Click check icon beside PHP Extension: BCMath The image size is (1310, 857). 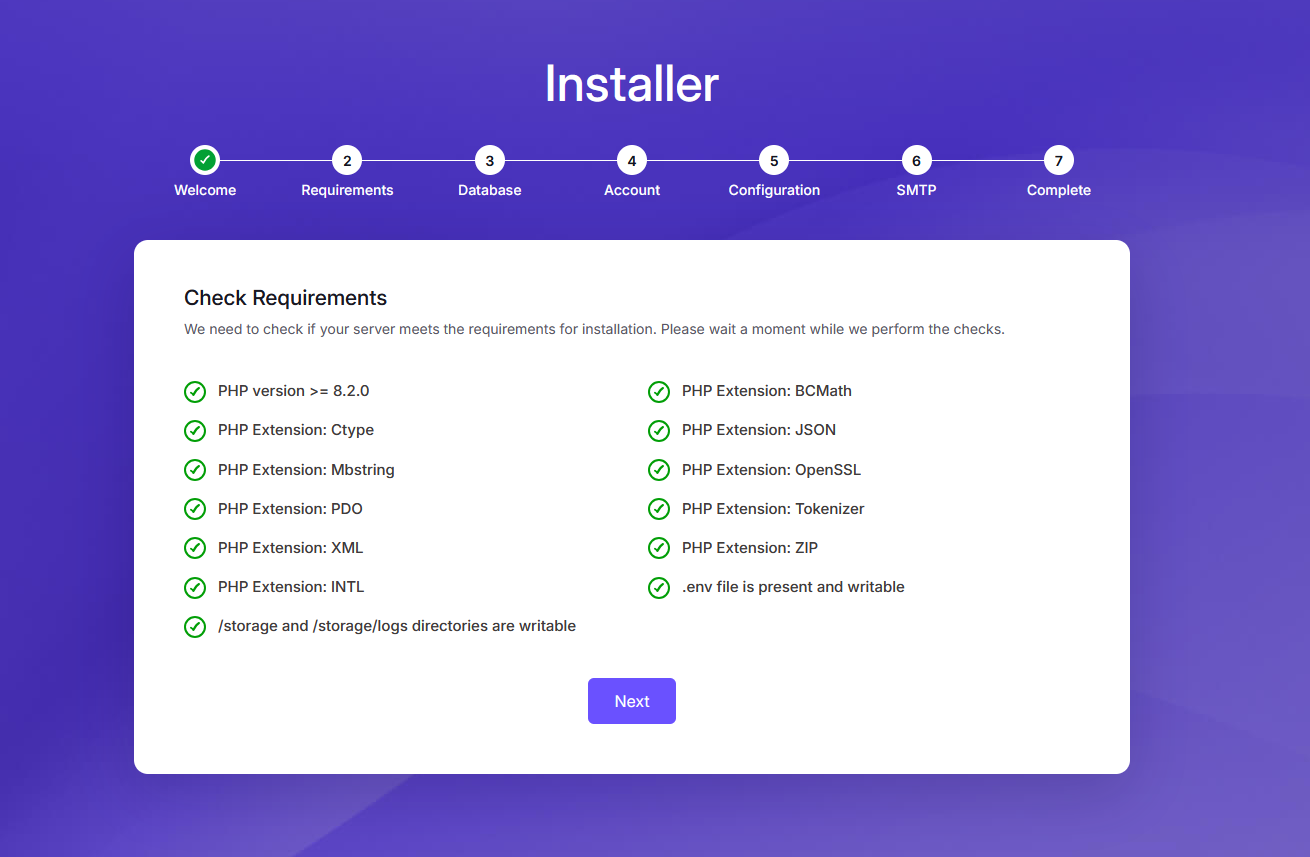click(x=659, y=392)
